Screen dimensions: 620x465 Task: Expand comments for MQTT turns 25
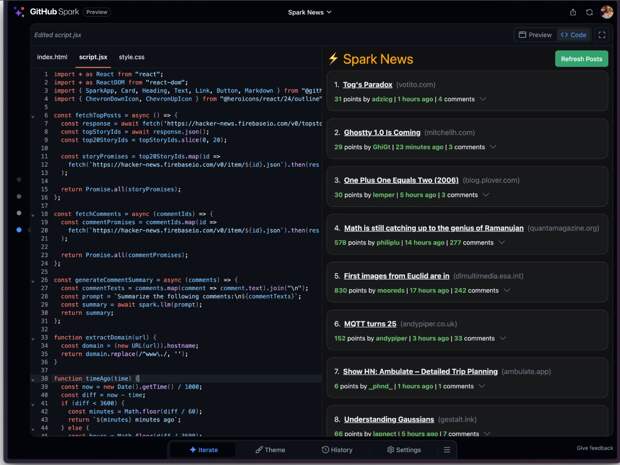[503, 338]
